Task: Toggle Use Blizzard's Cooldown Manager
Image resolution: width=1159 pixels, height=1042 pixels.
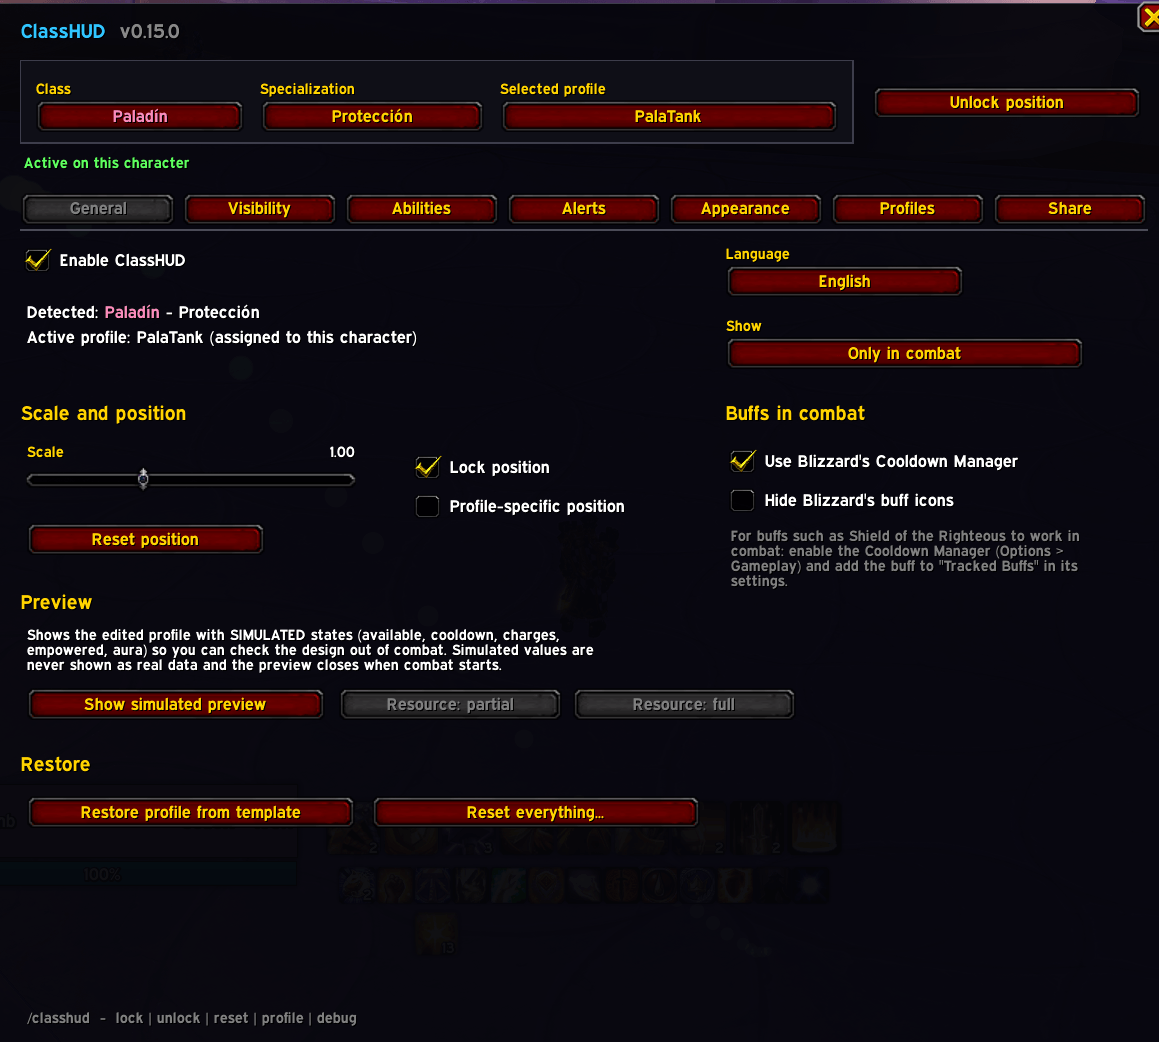Action: coord(742,461)
